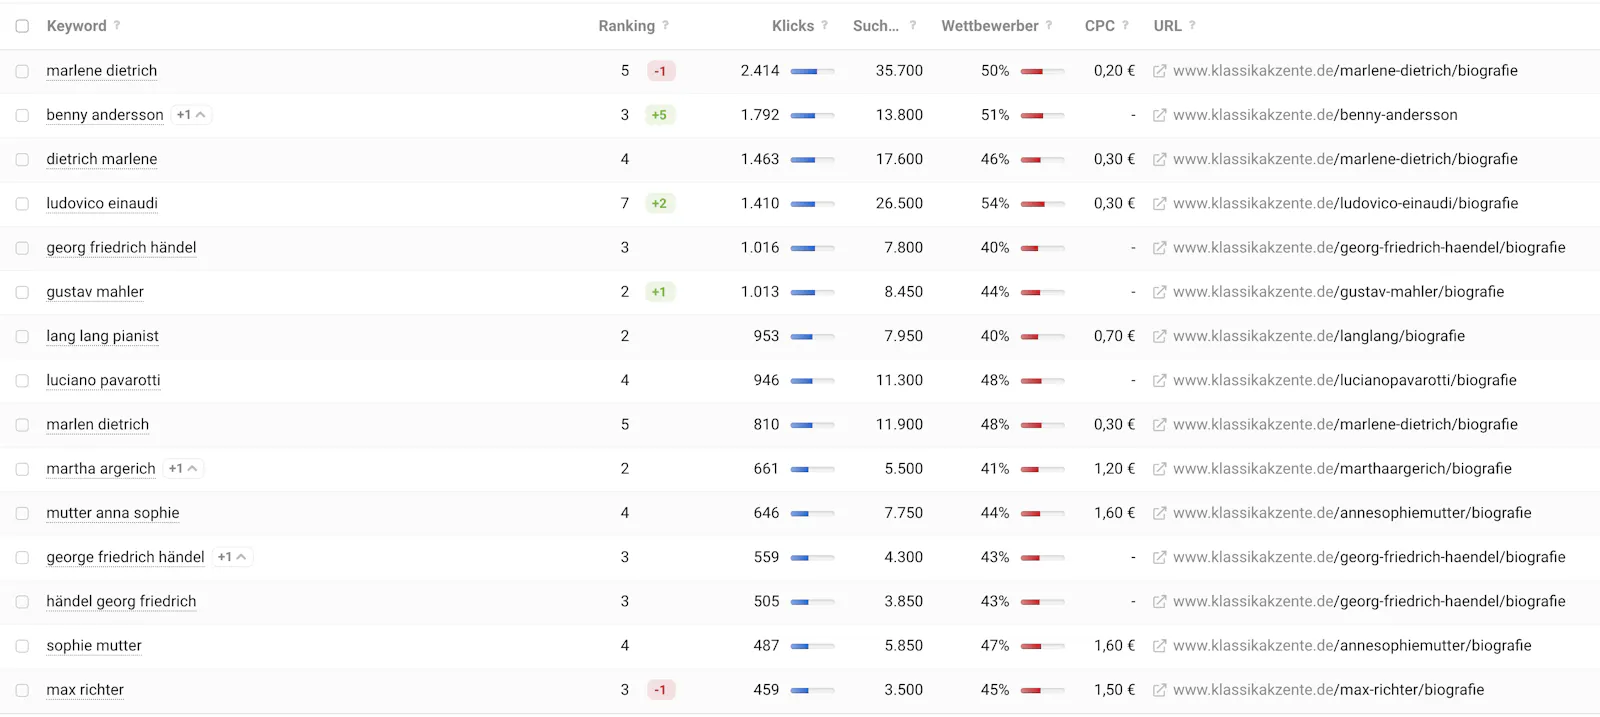Click Klicks bar for marlene dietrich row

812,72
